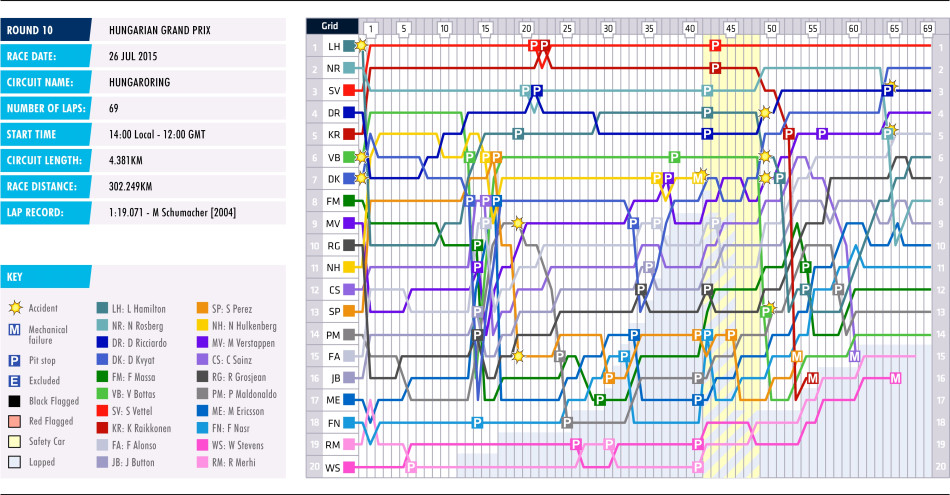Image resolution: width=950 pixels, height=495 pixels.
Task: Click the accident icon beside LH on grid
Action: tap(362, 45)
